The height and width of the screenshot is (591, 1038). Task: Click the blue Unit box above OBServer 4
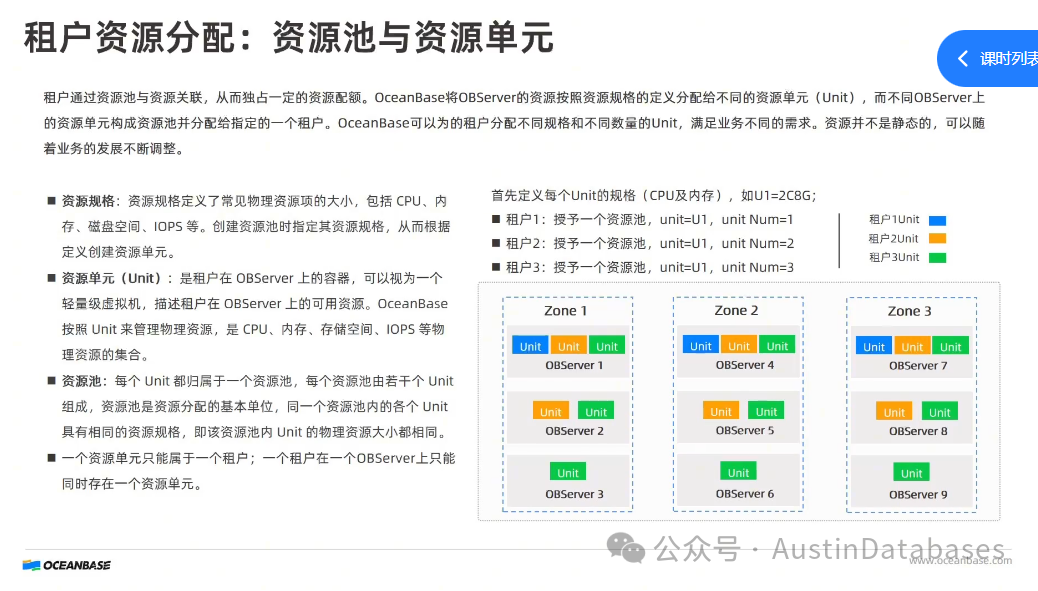(701, 345)
